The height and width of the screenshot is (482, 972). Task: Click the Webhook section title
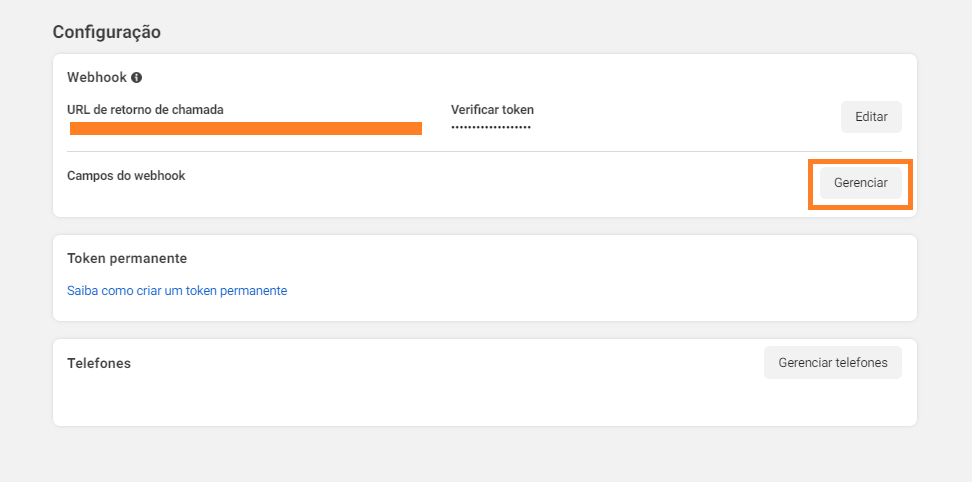pyautogui.click(x=97, y=77)
